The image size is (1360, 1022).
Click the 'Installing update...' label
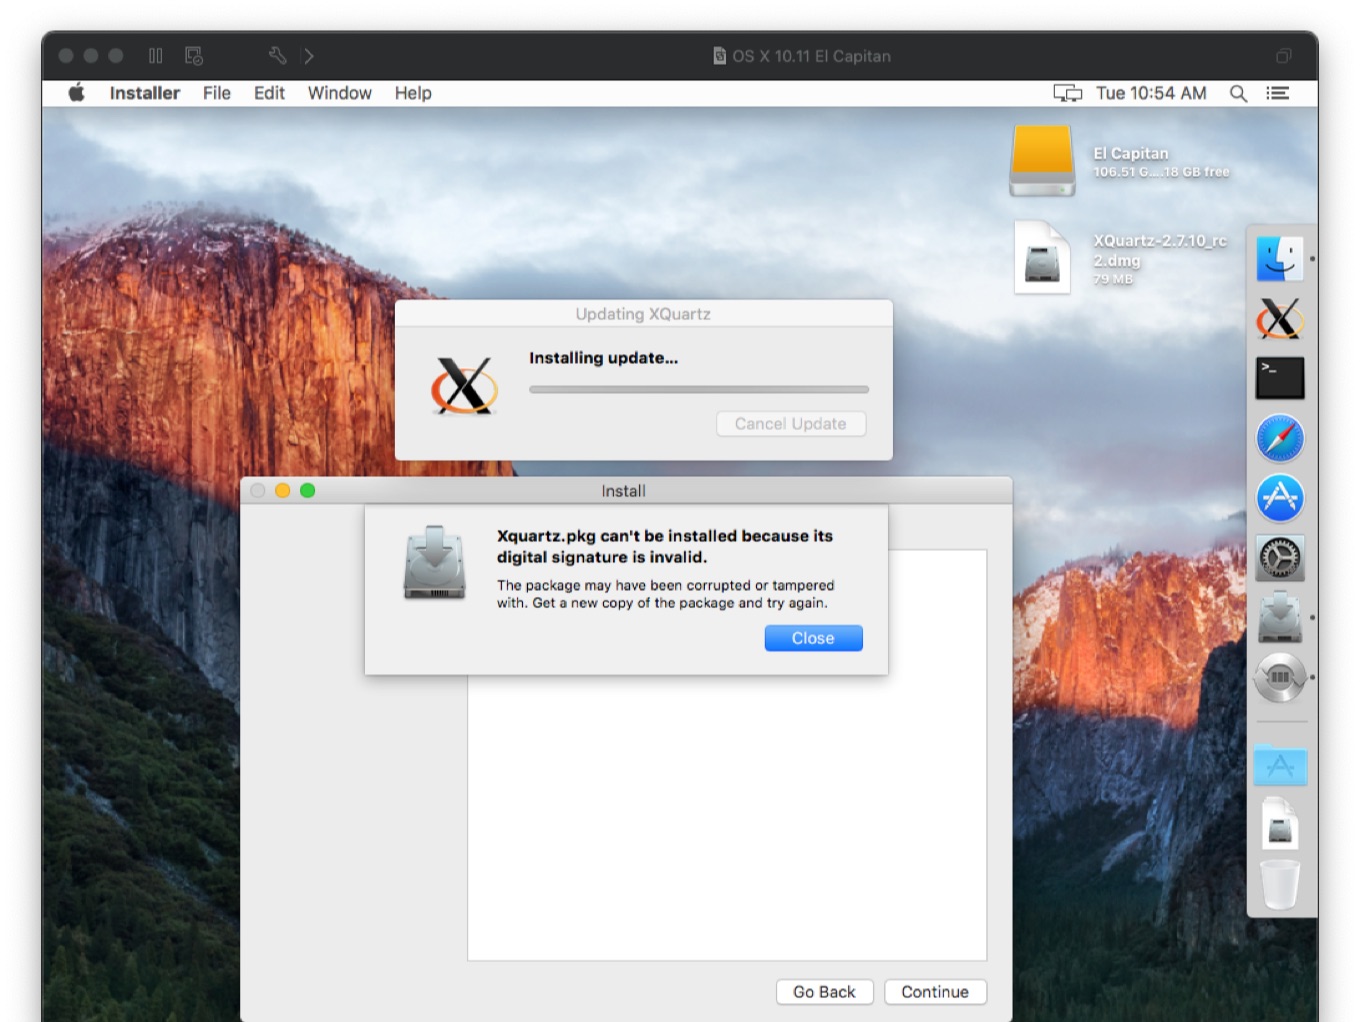603,358
